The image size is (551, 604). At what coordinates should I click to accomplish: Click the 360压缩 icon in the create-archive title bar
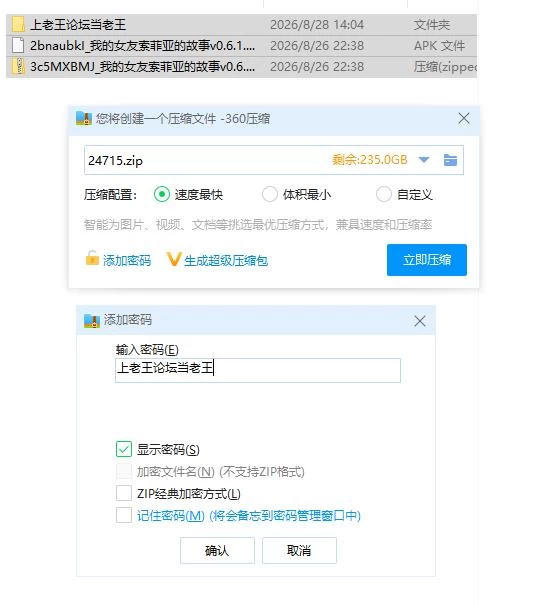click(x=84, y=119)
